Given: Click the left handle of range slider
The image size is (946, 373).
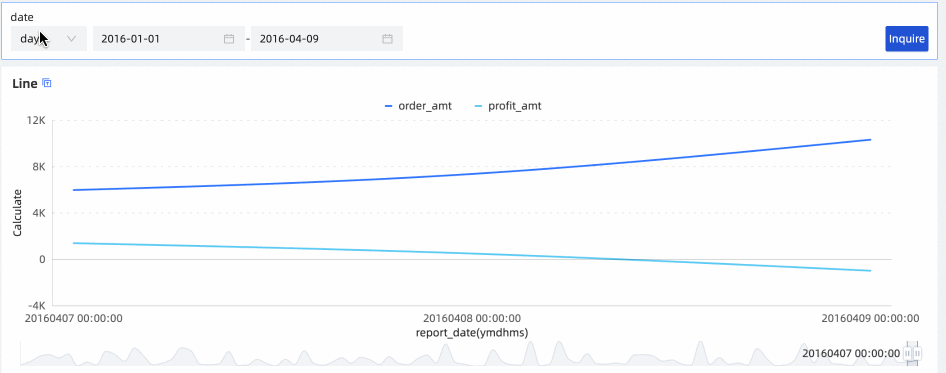Looking at the screenshot, I should point(907,353).
